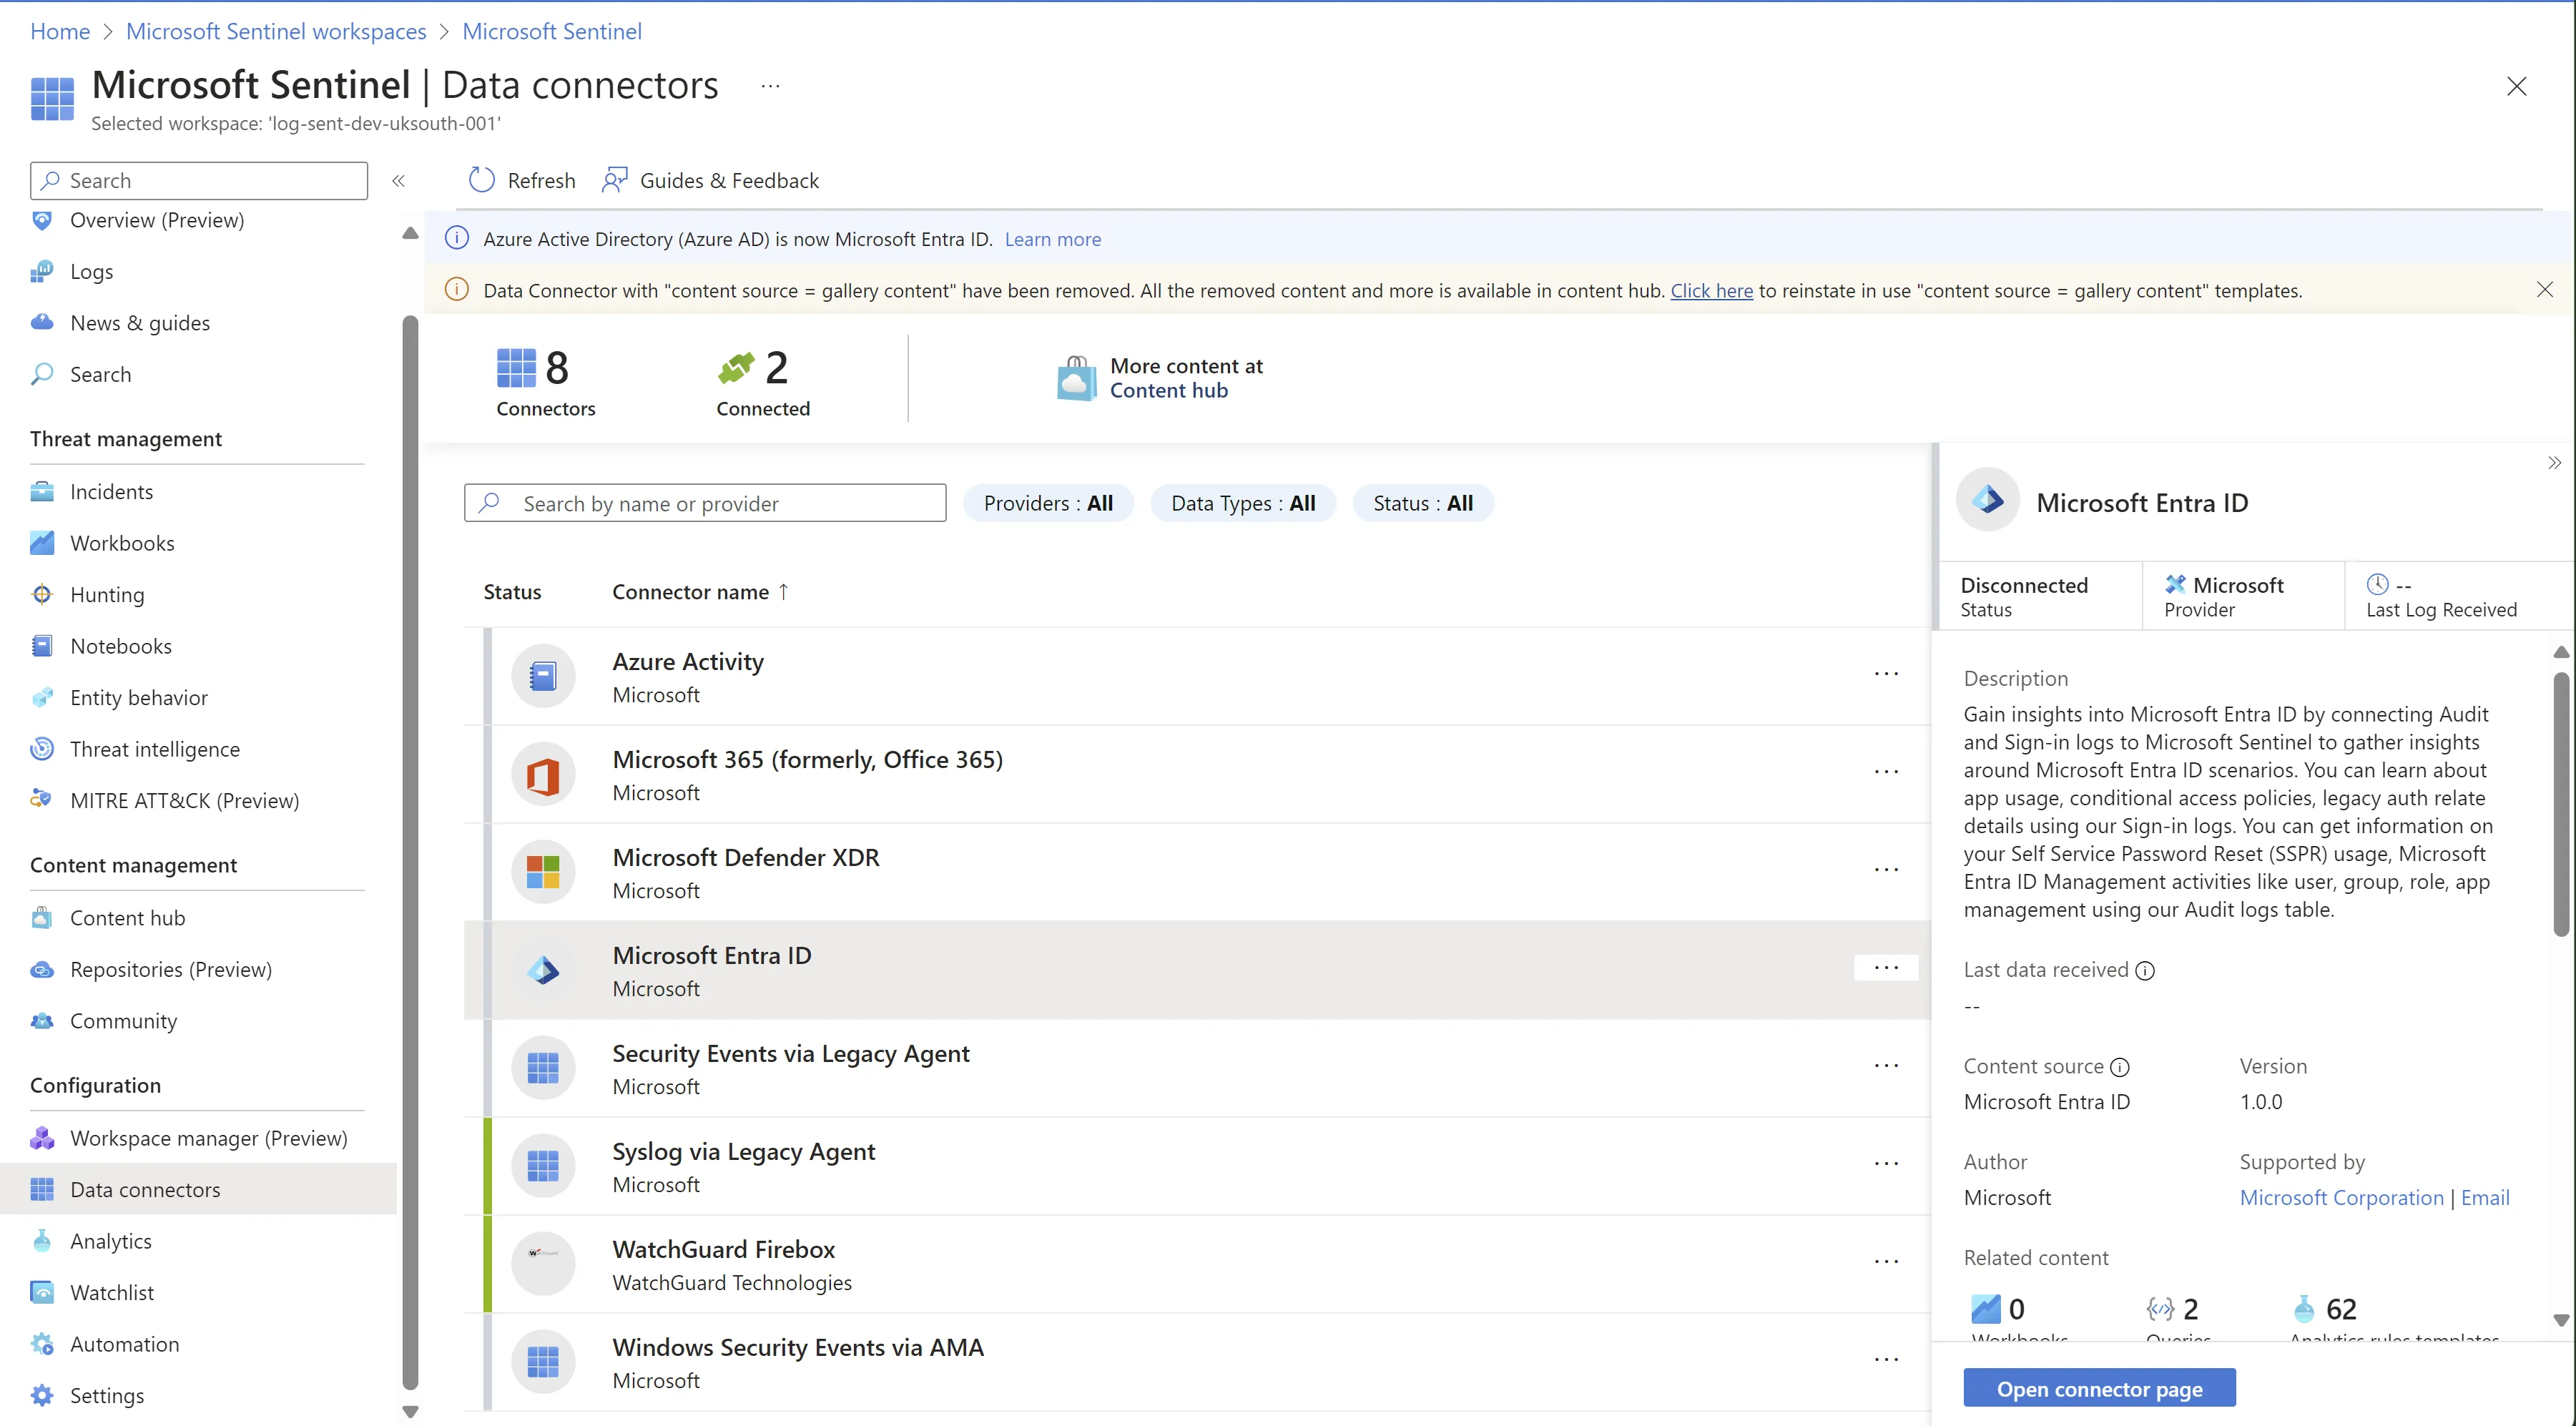
Task: Click the Automation gears icon
Action: click(x=42, y=1344)
